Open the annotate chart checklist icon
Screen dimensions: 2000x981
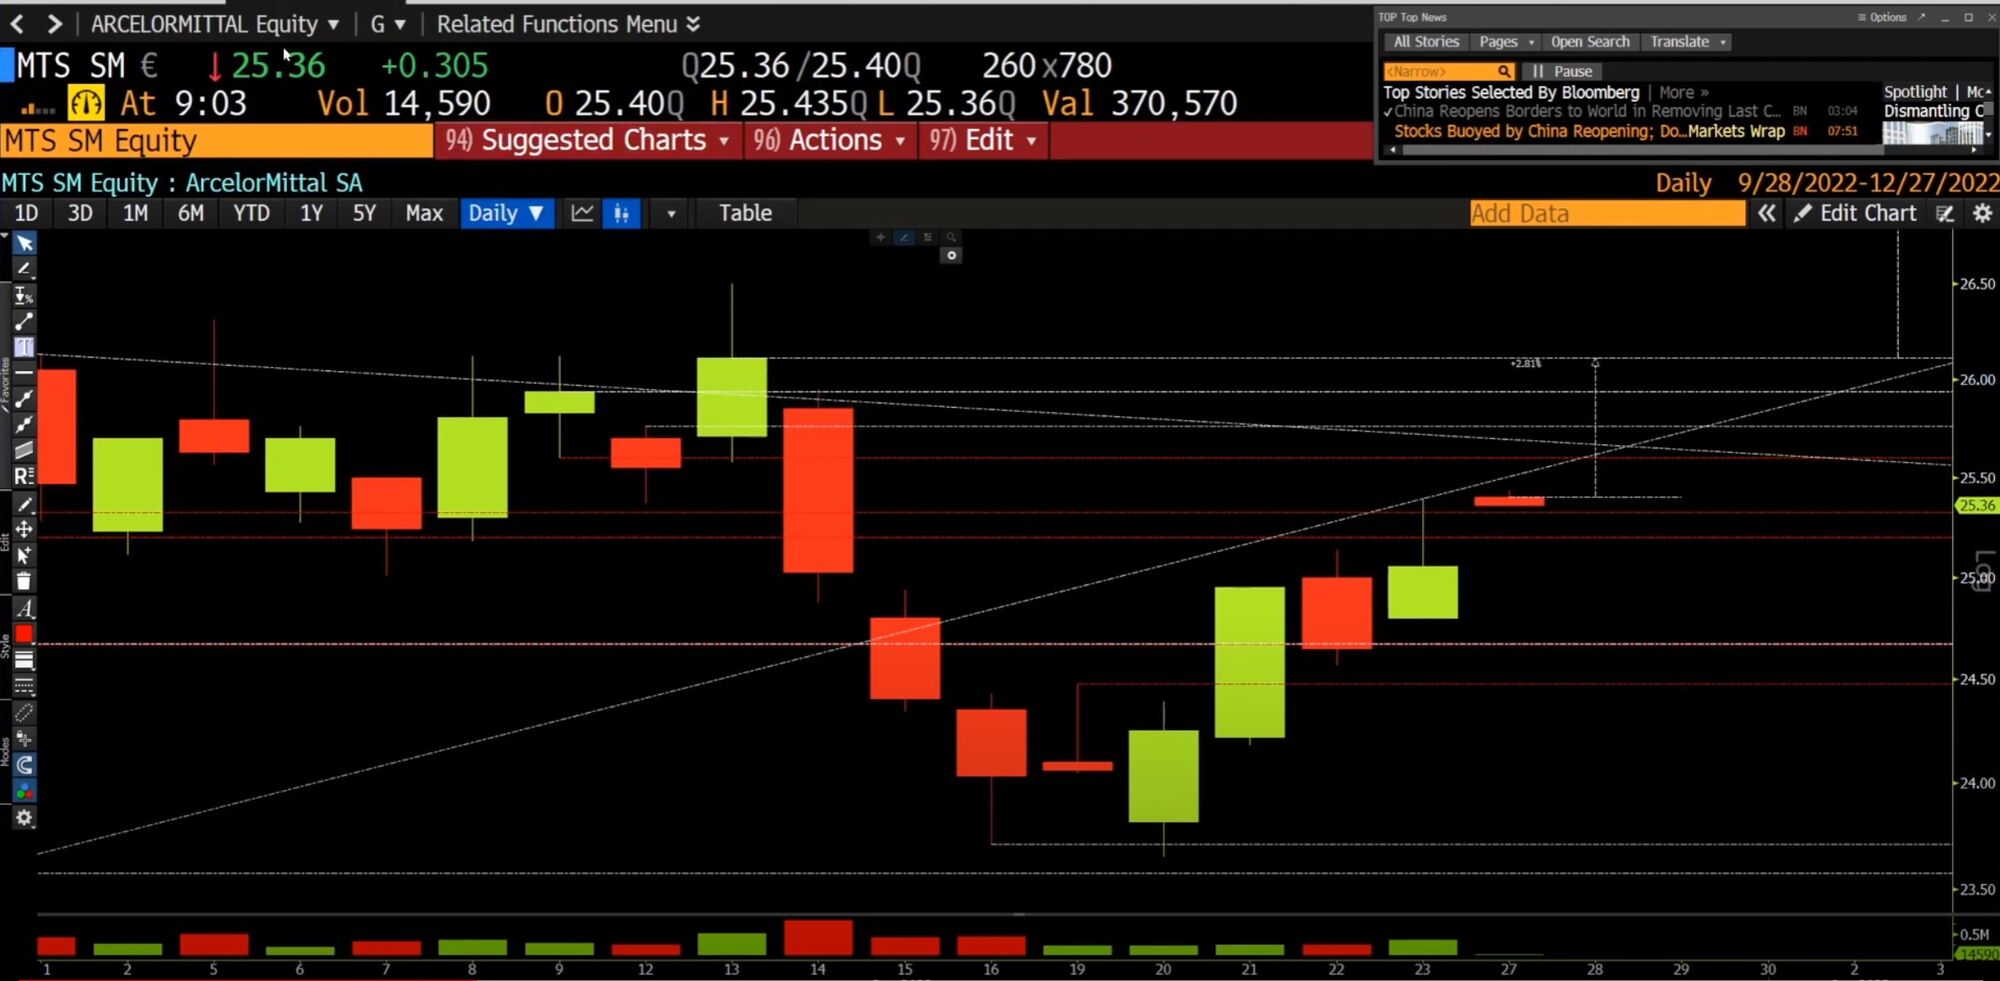[x=1945, y=213]
